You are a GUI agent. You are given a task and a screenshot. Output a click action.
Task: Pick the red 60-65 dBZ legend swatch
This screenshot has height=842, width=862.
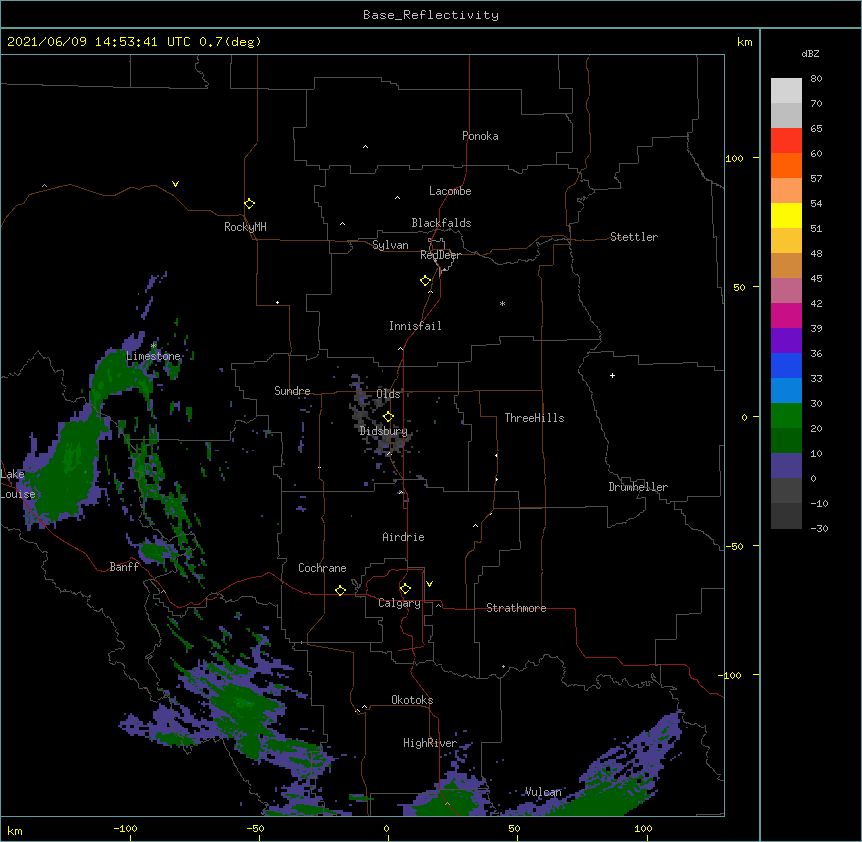pos(786,140)
